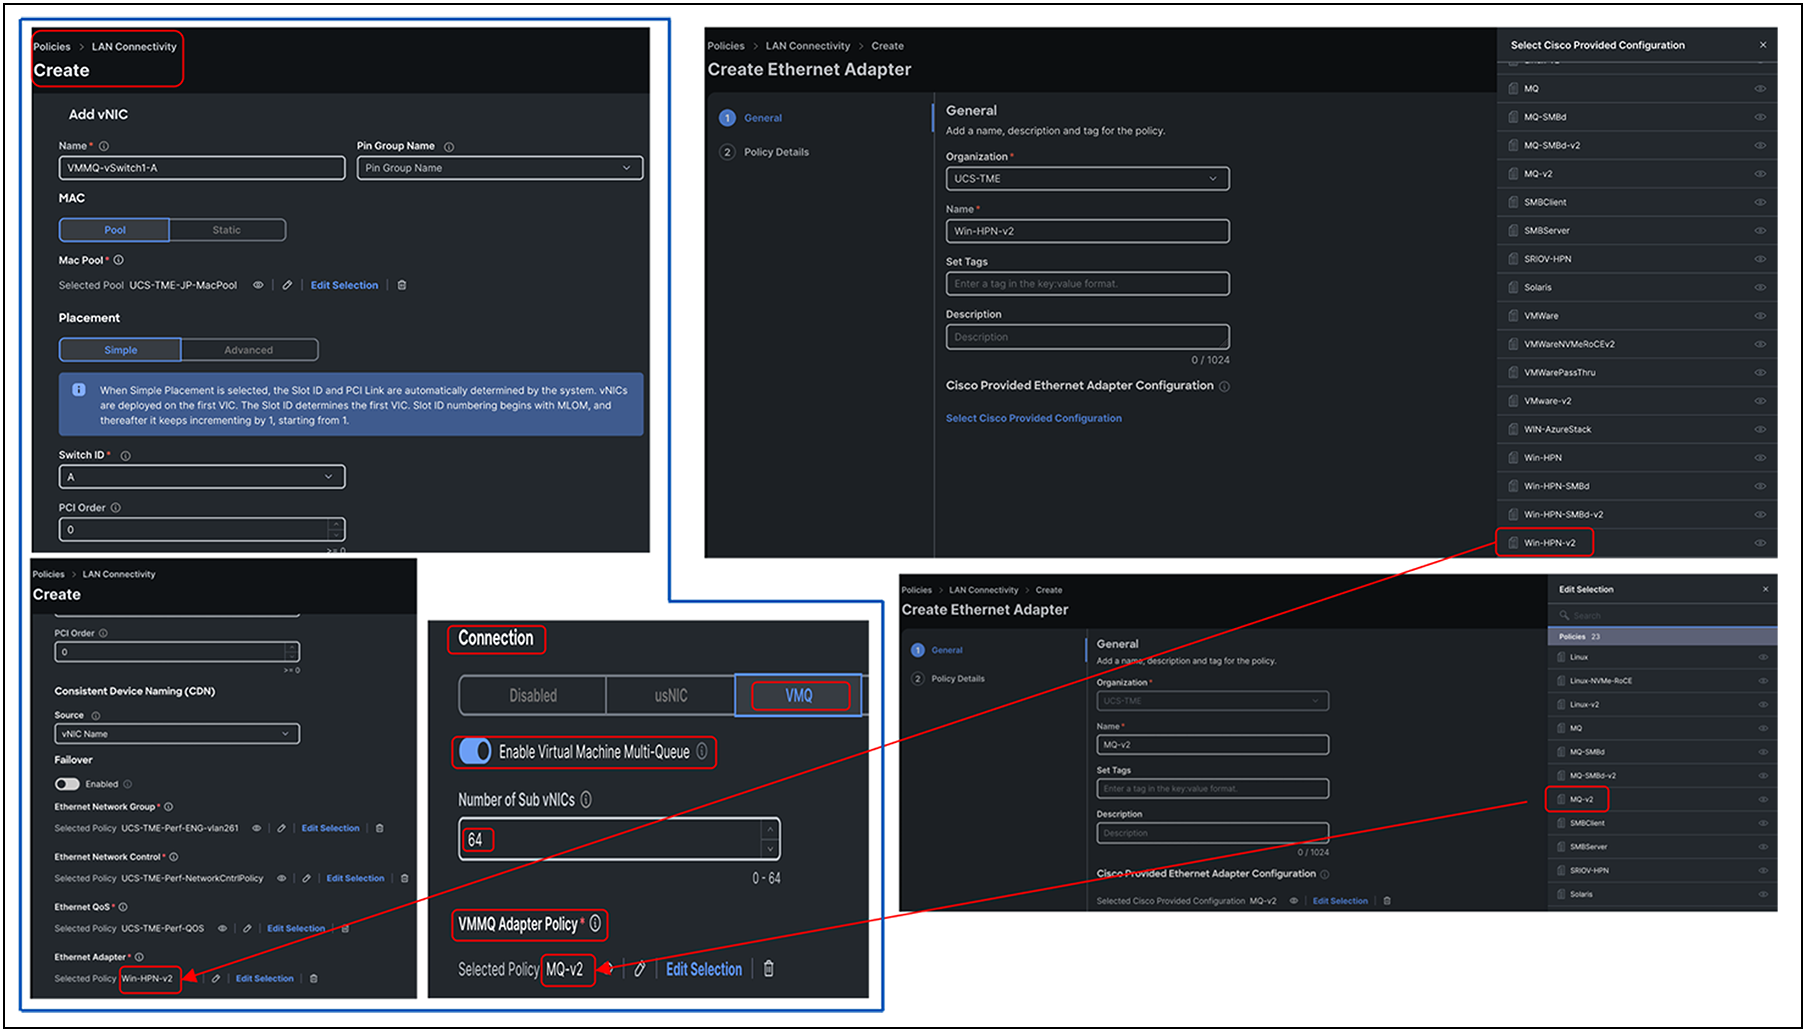
Task: Increase Number of Sub vNICs stepper
Action: [x=770, y=829]
